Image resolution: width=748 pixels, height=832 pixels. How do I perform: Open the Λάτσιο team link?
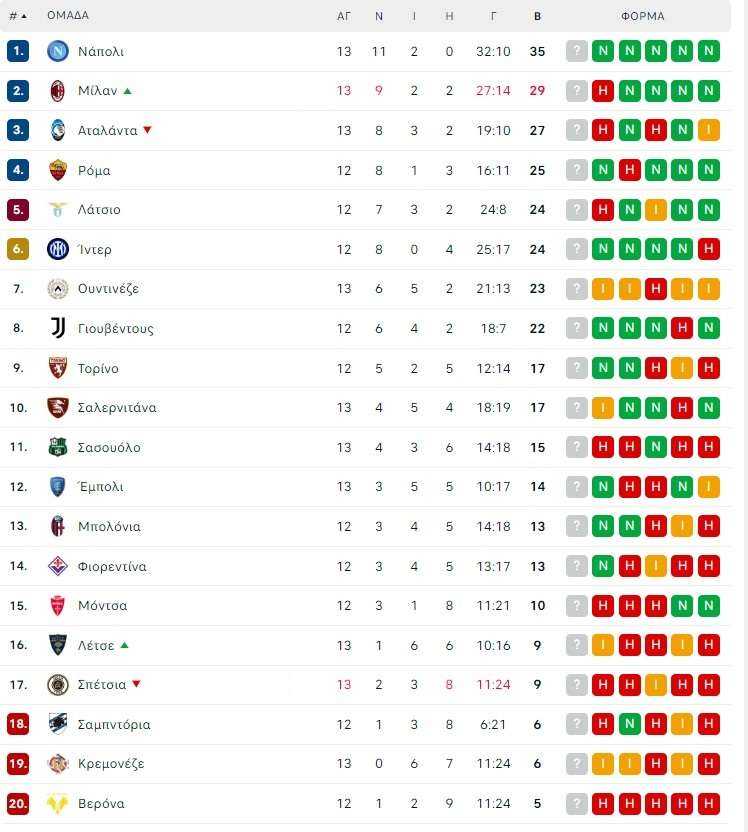(x=99, y=210)
